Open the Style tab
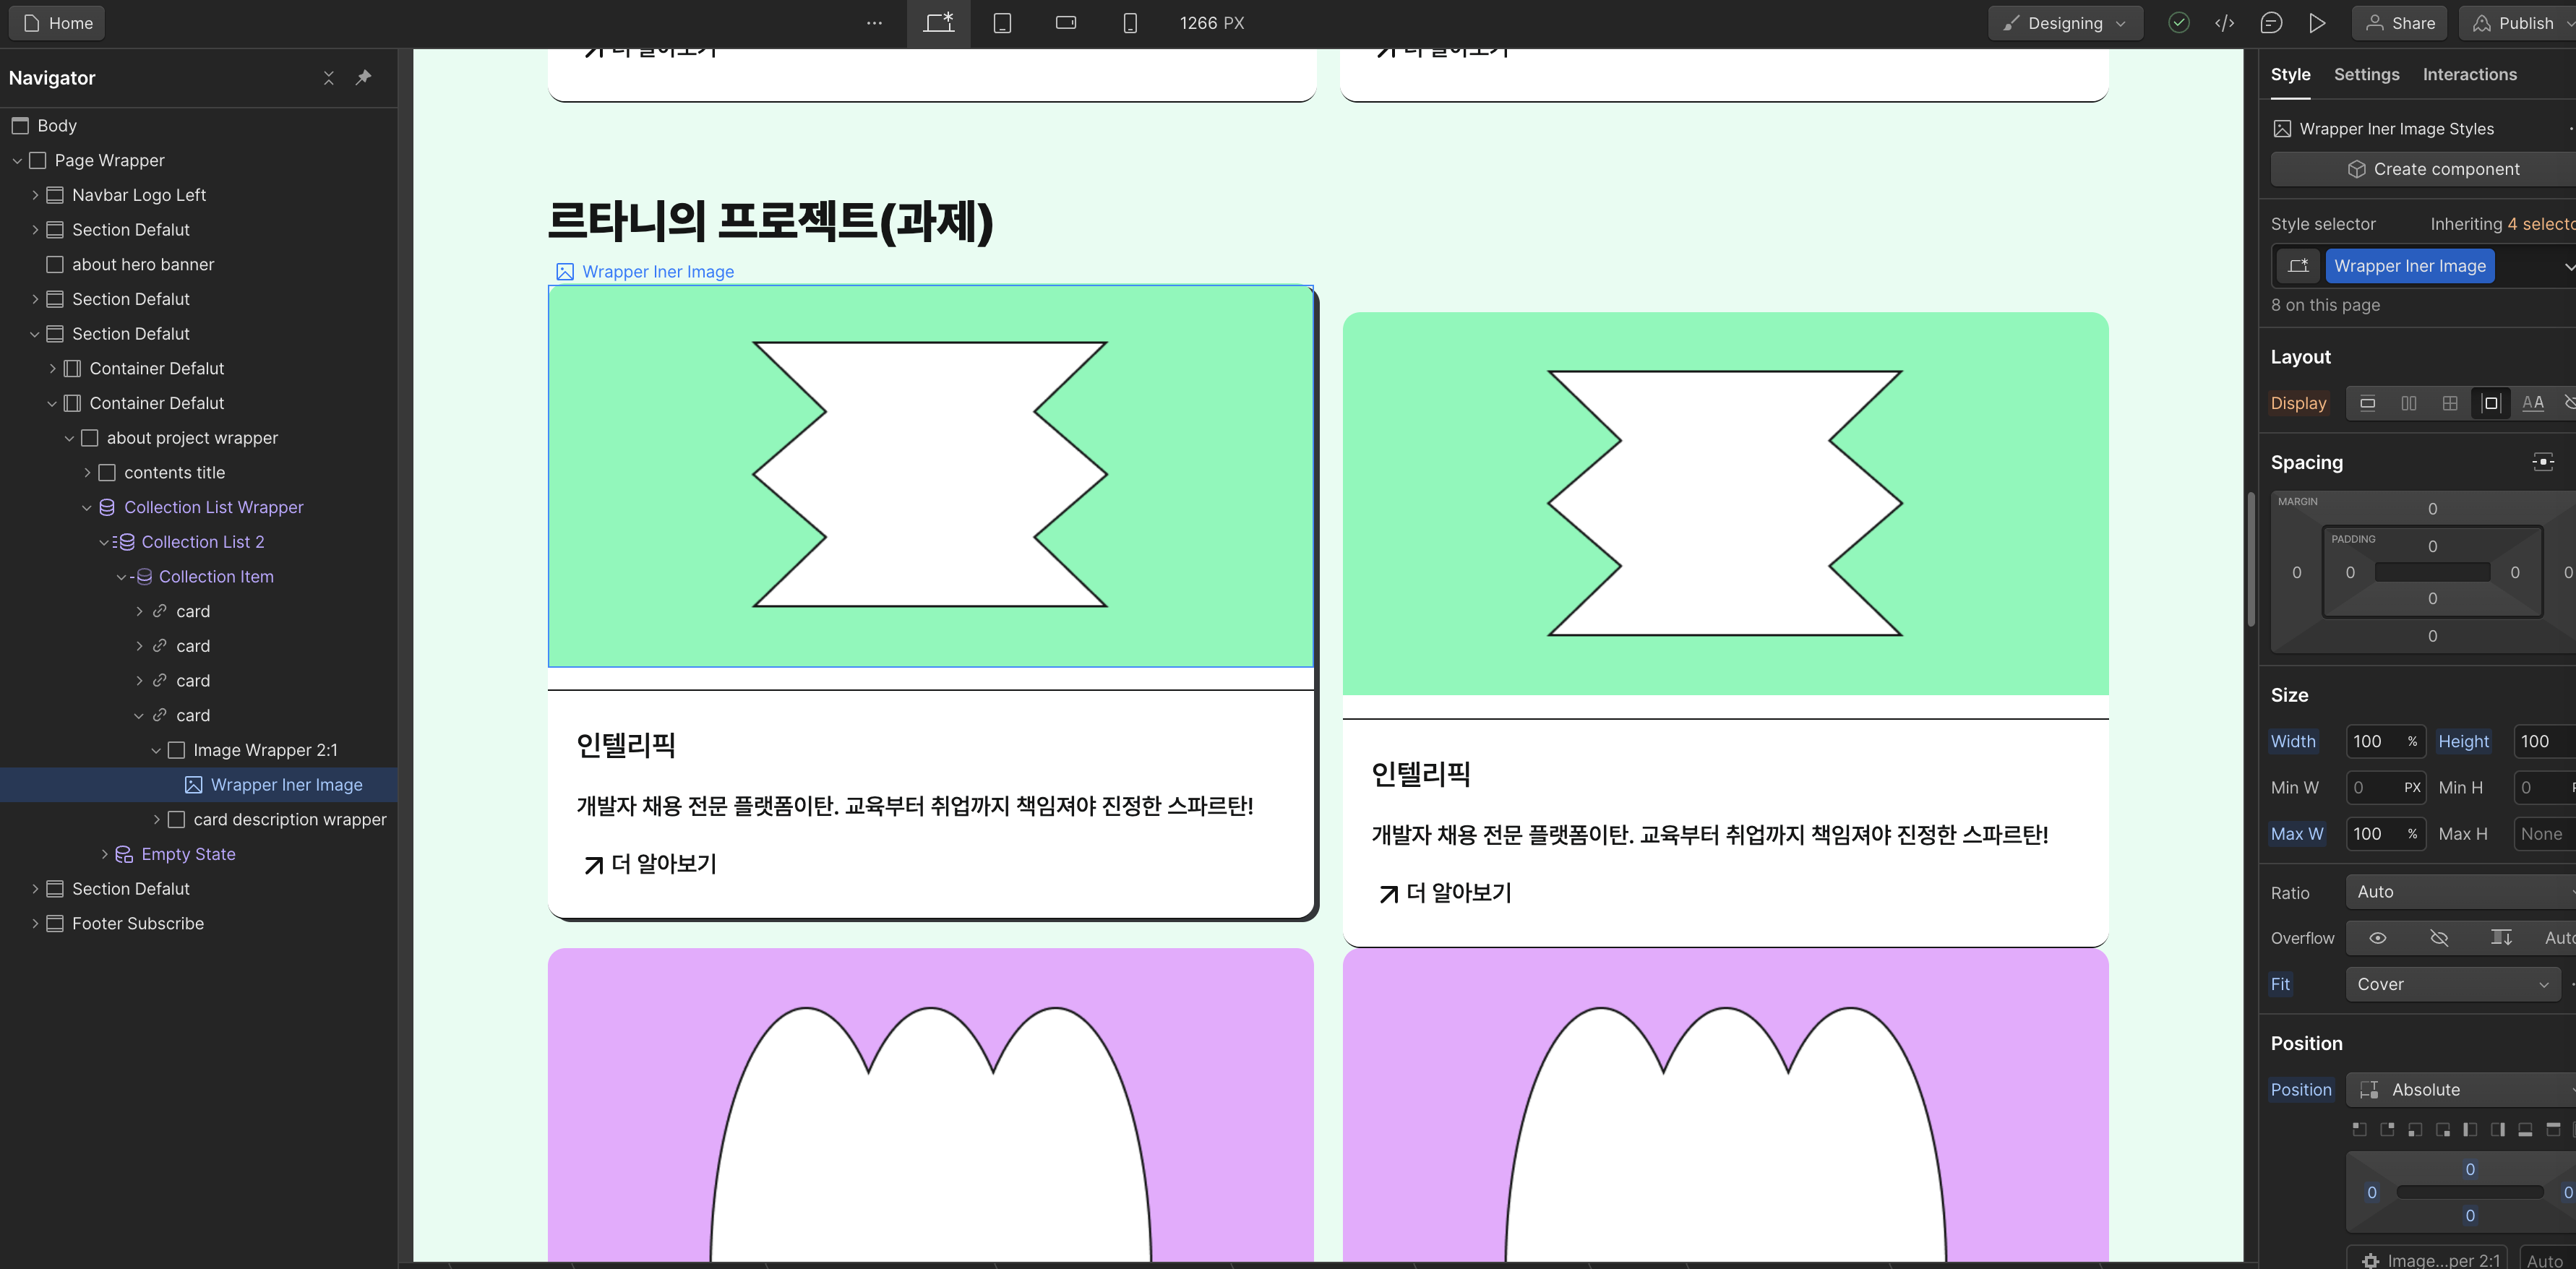Viewport: 2576px width, 1269px height. pyautogui.click(x=2290, y=75)
